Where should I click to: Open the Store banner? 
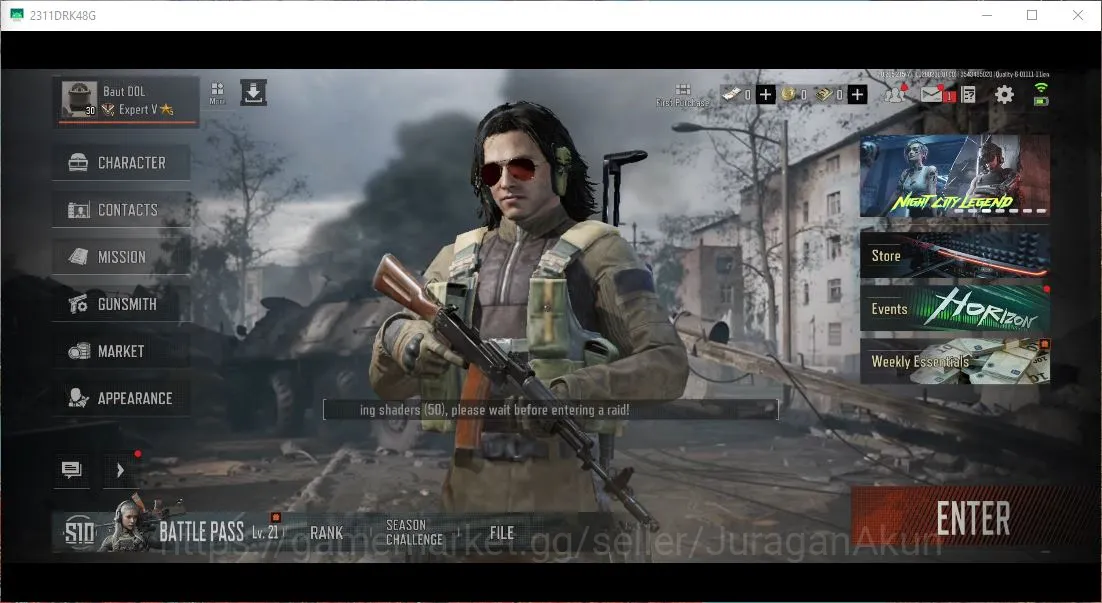(x=954, y=255)
